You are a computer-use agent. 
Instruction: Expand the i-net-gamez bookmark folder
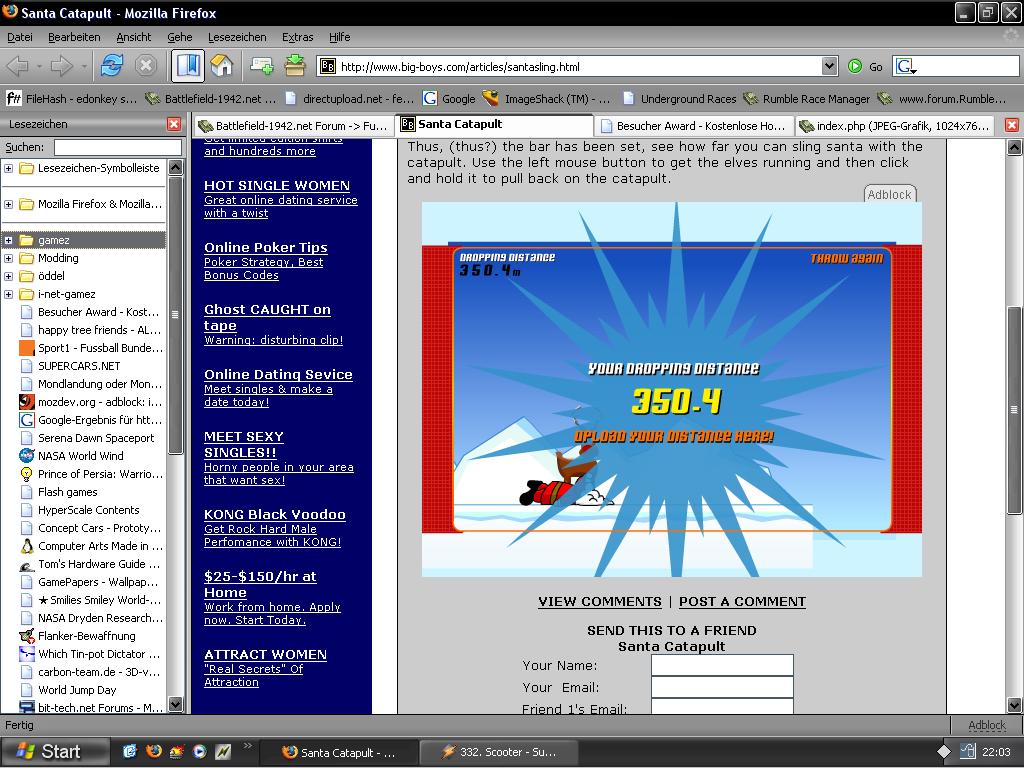8,295
